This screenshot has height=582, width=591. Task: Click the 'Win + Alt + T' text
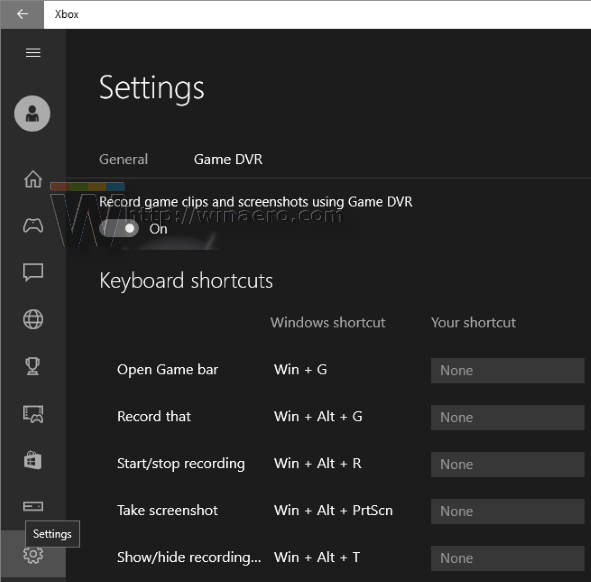tap(317, 557)
